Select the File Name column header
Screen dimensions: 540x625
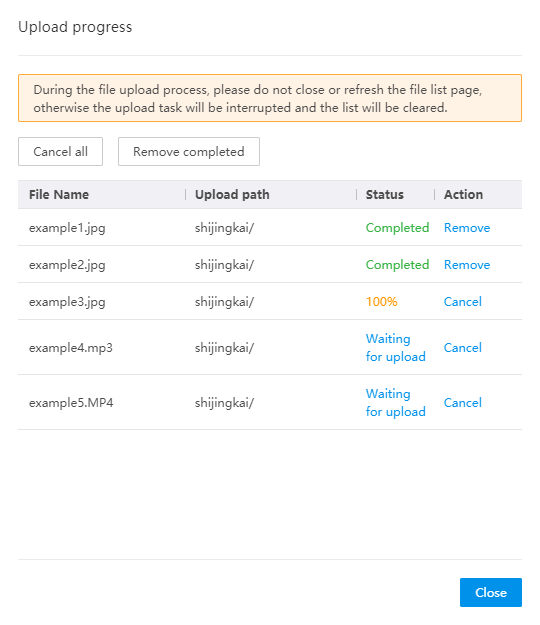[59, 195]
